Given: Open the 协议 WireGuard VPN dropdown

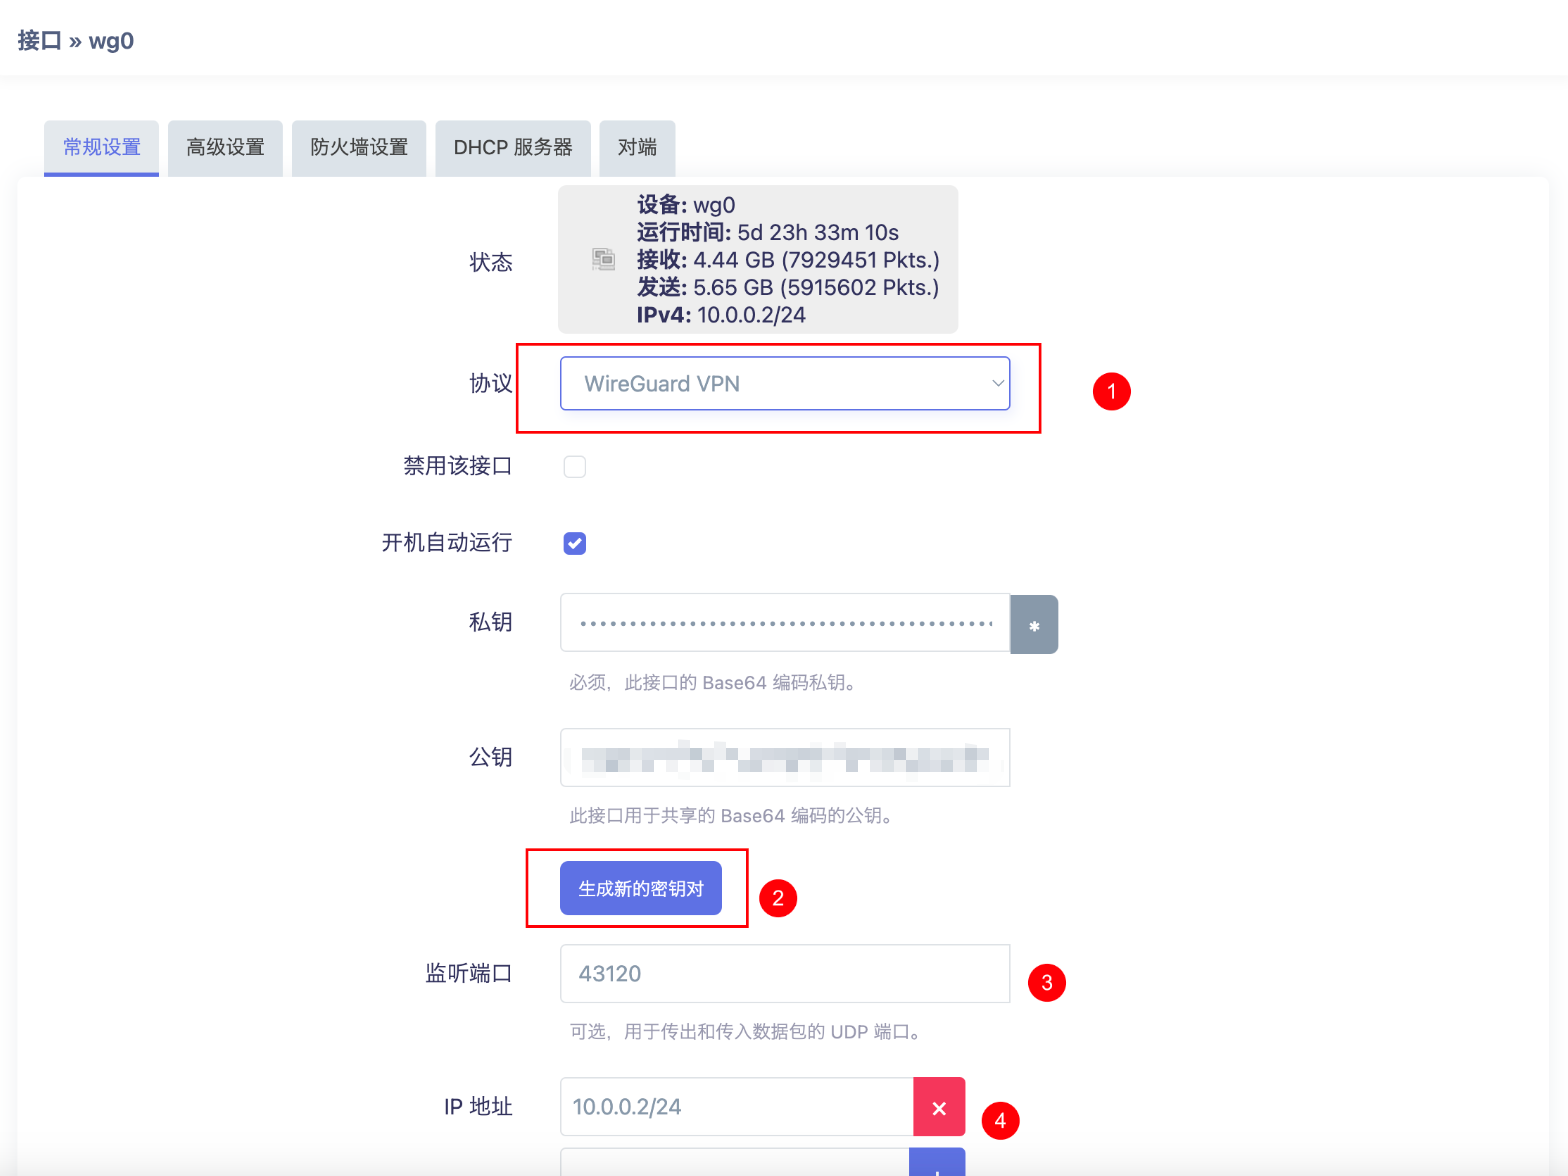Looking at the screenshot, I should 785,384.
